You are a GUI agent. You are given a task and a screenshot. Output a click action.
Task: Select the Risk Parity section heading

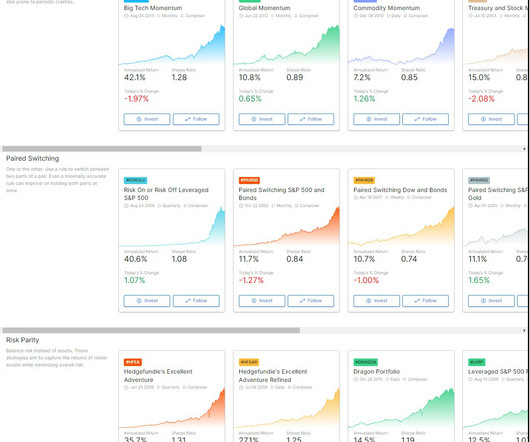[x=23, y=340]
